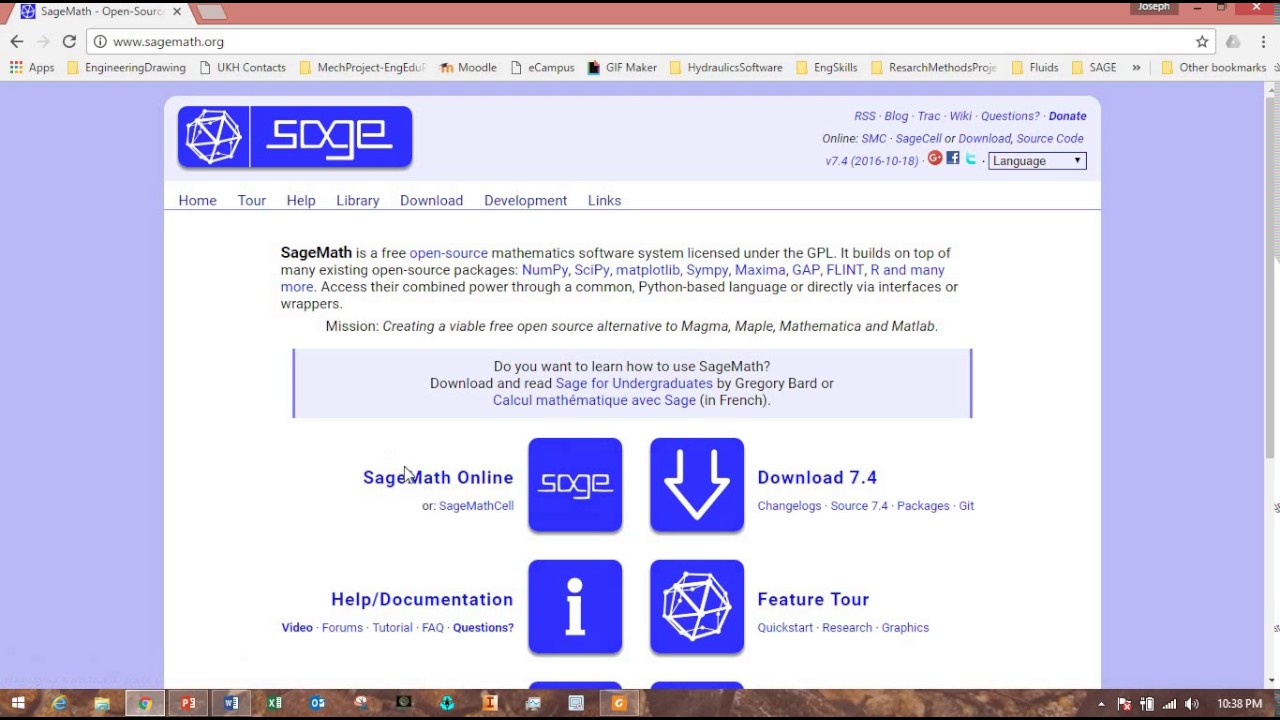Click the open-source link in description

click(448, 253)
